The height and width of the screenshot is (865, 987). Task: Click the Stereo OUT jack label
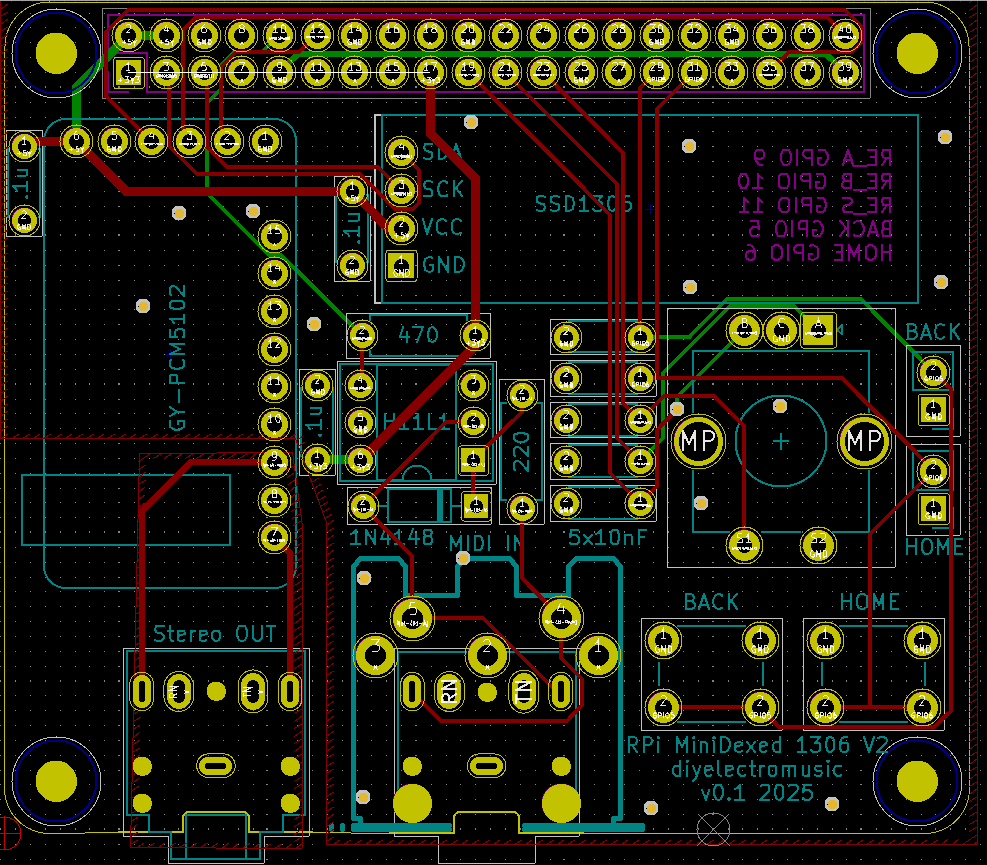pos(214,633)
